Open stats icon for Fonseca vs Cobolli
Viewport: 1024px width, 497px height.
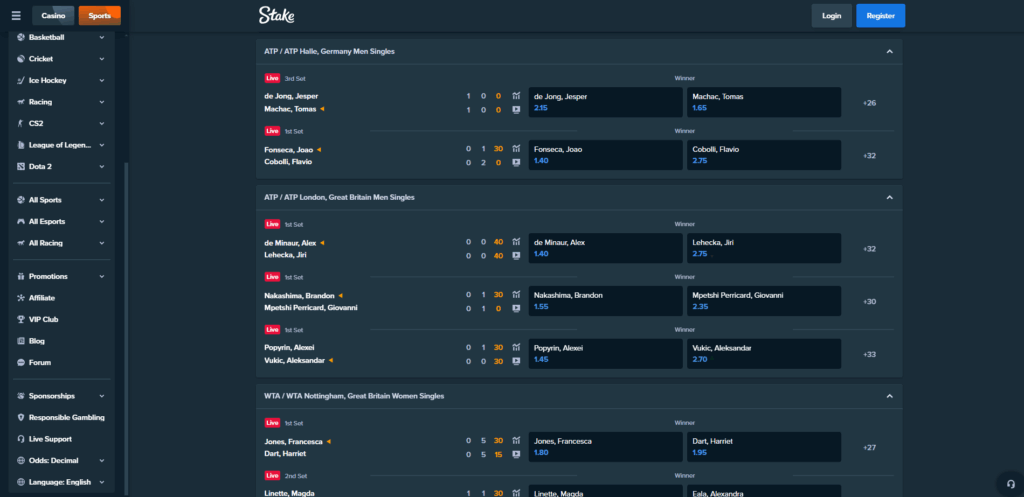[516, 149]
